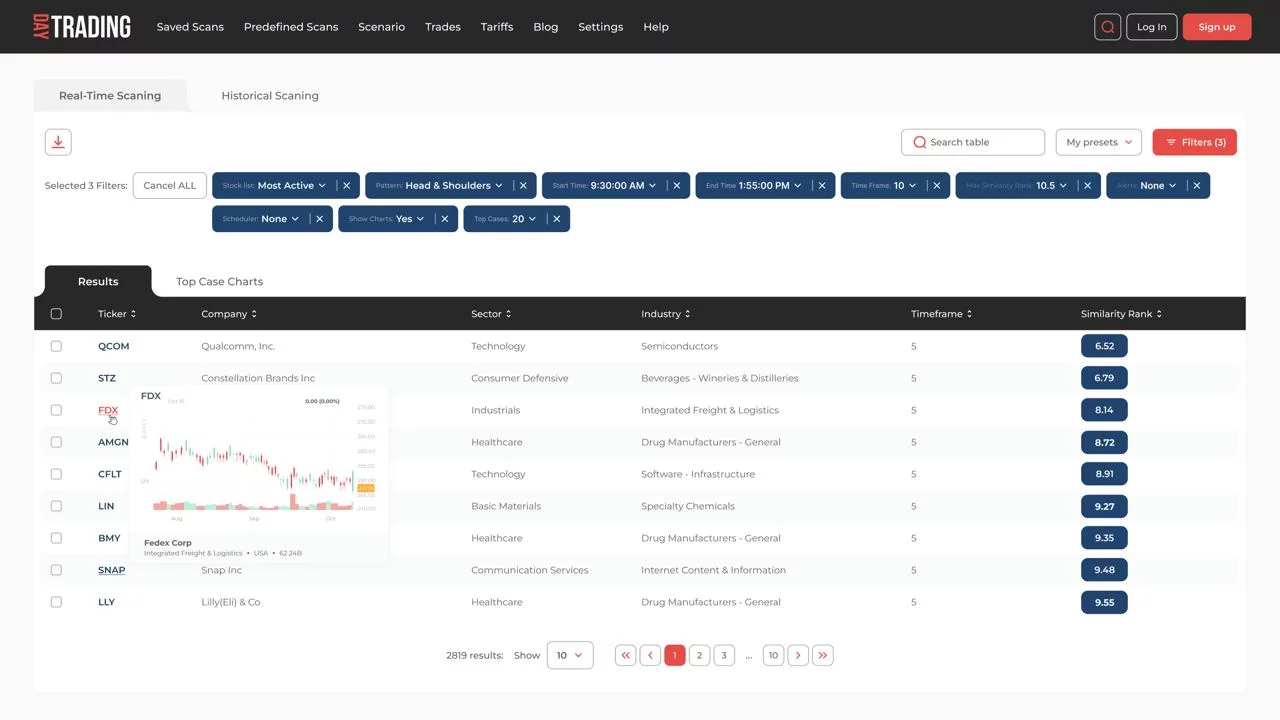Open the Filters (3) panel
This screenshot has width=1280, height=720.
[x=1195, y=142]
